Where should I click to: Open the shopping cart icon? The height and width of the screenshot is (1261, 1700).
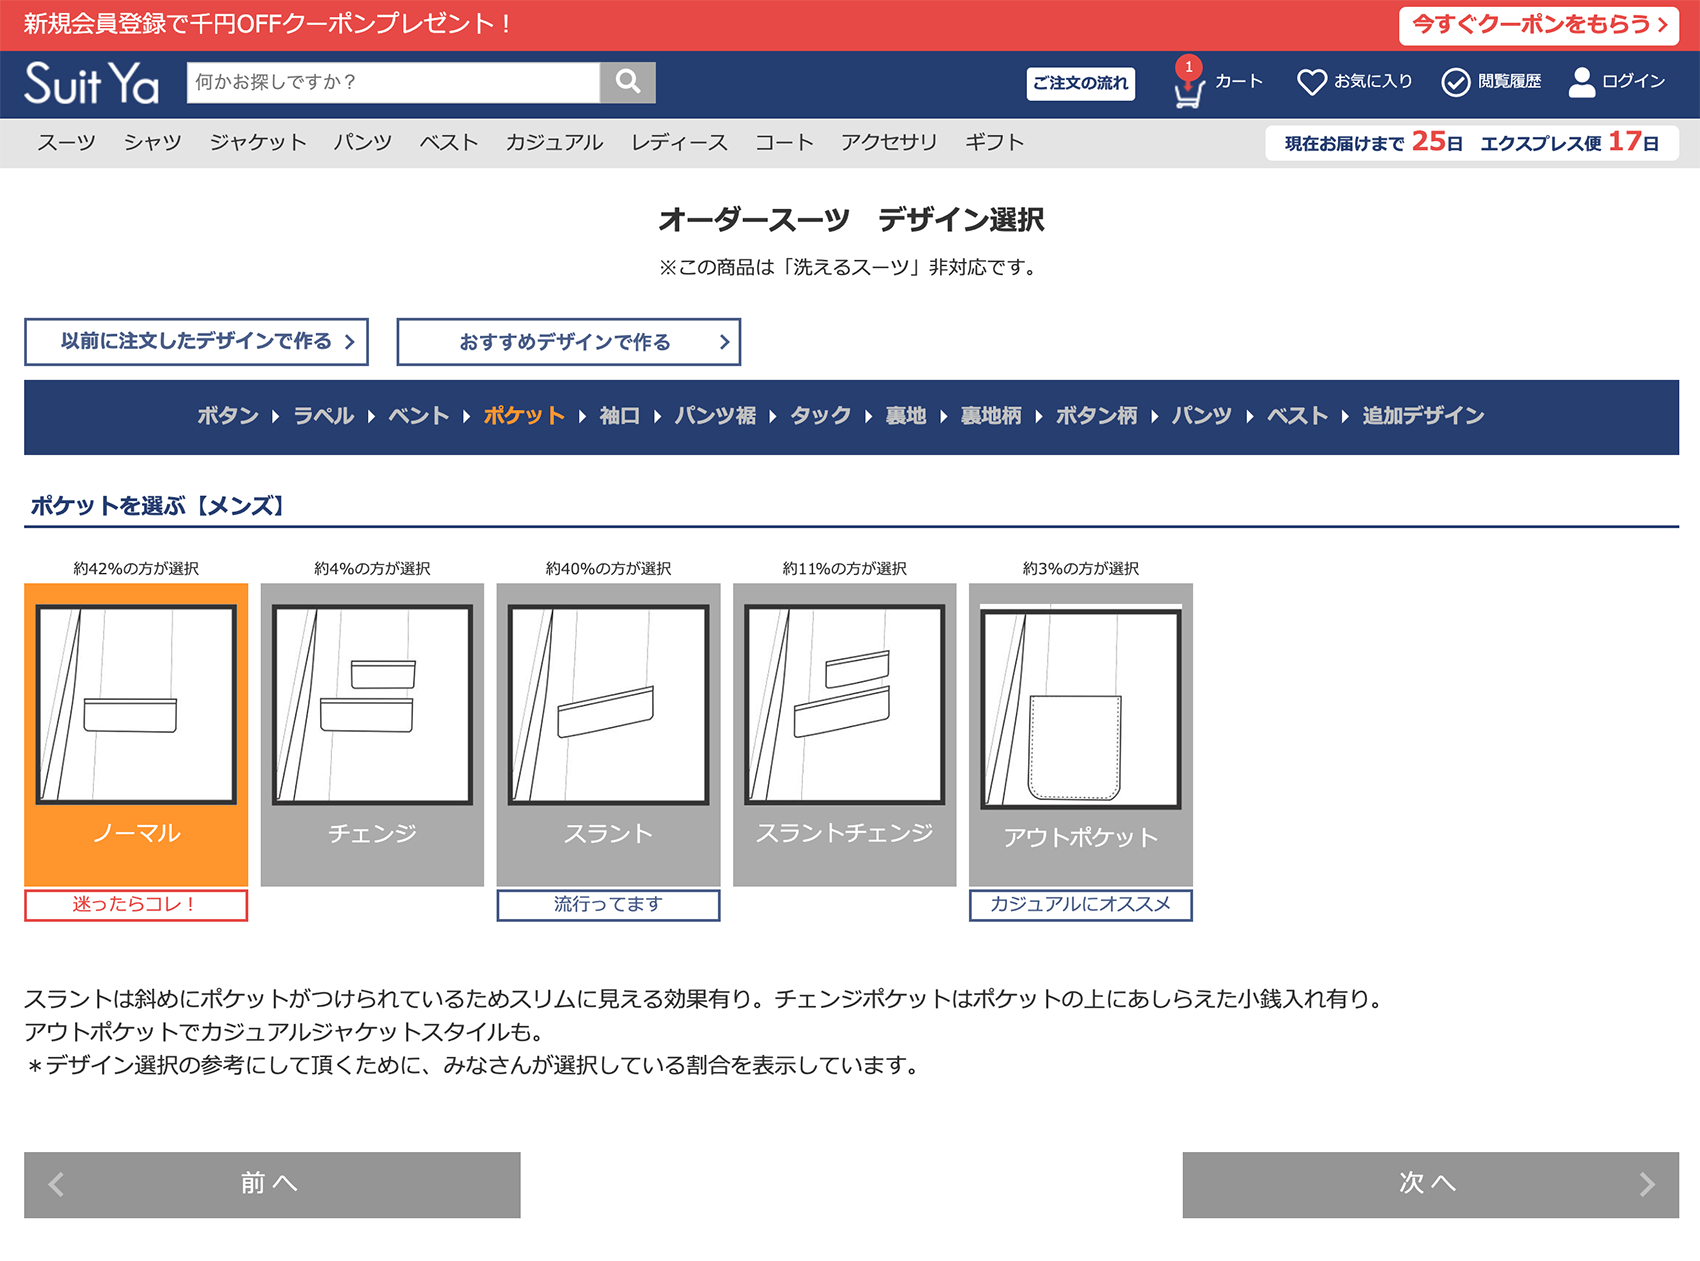pyautogui.click(x=1188, y=90)
